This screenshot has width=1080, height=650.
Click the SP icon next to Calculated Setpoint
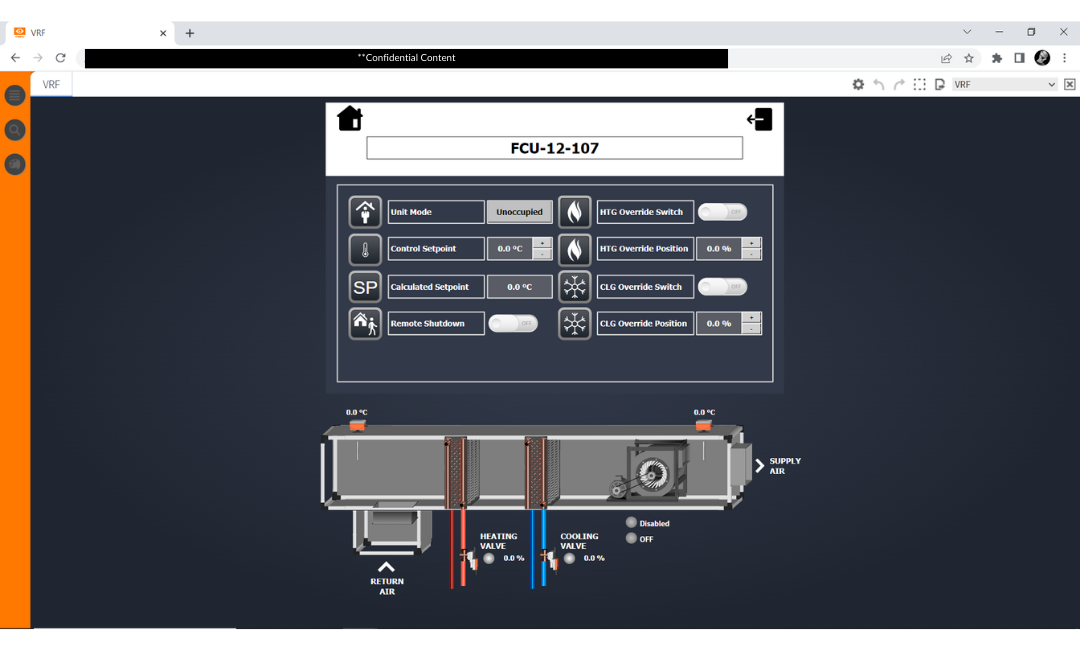point(365,286)
